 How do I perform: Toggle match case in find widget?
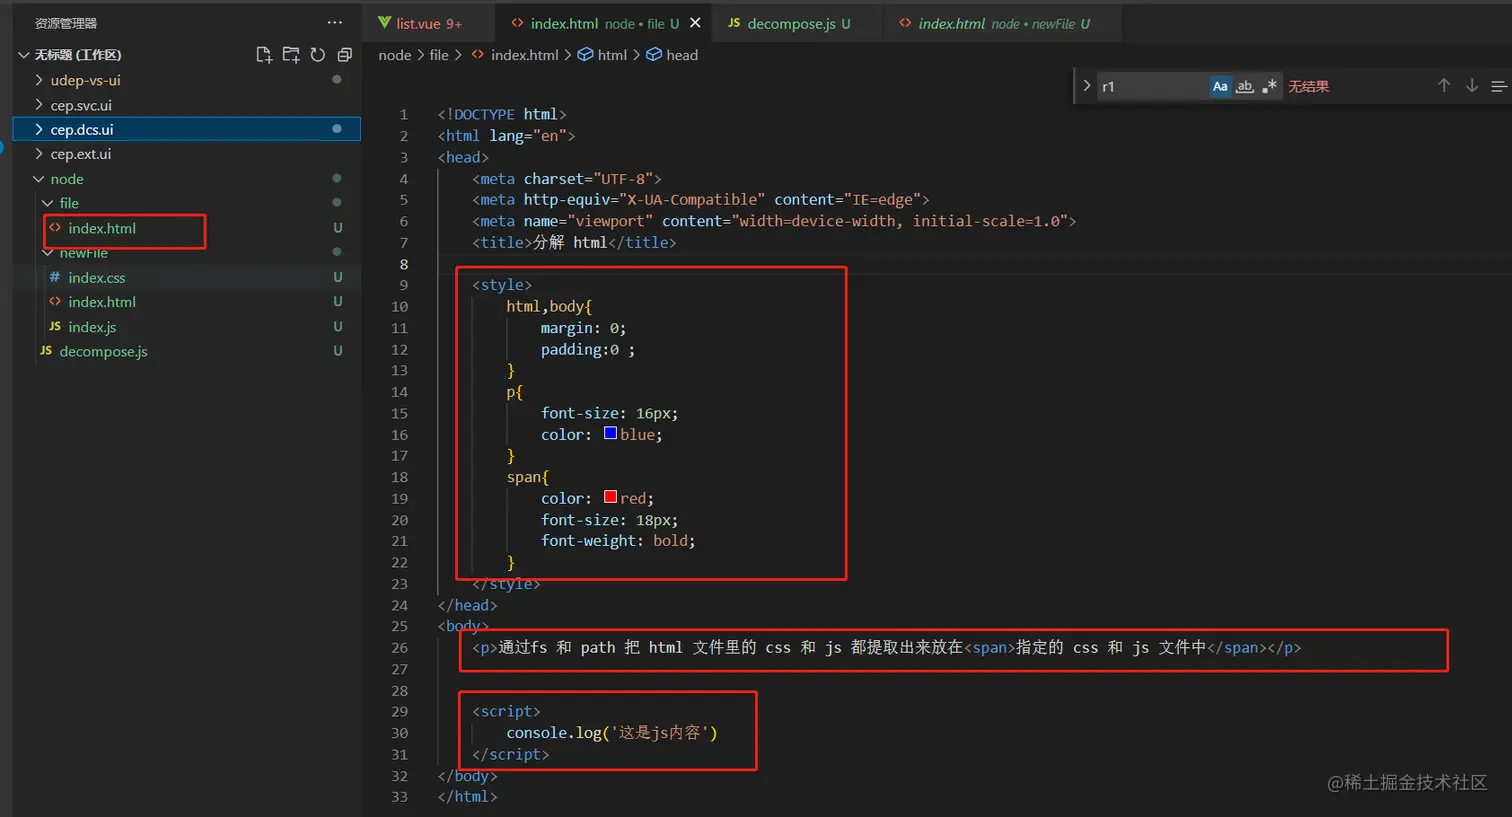[x=1220, y=86]
